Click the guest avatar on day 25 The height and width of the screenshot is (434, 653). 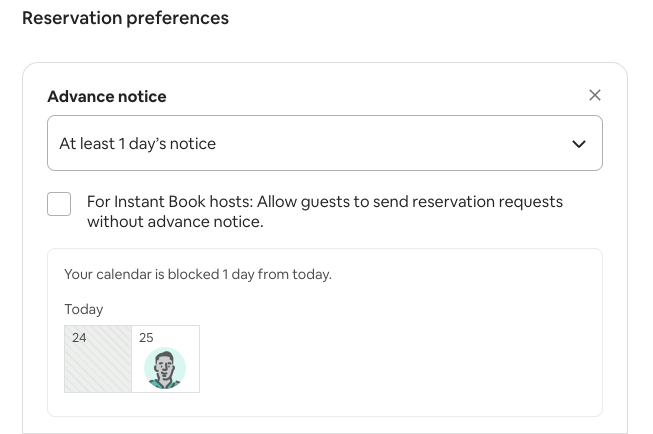pos(165,368)
